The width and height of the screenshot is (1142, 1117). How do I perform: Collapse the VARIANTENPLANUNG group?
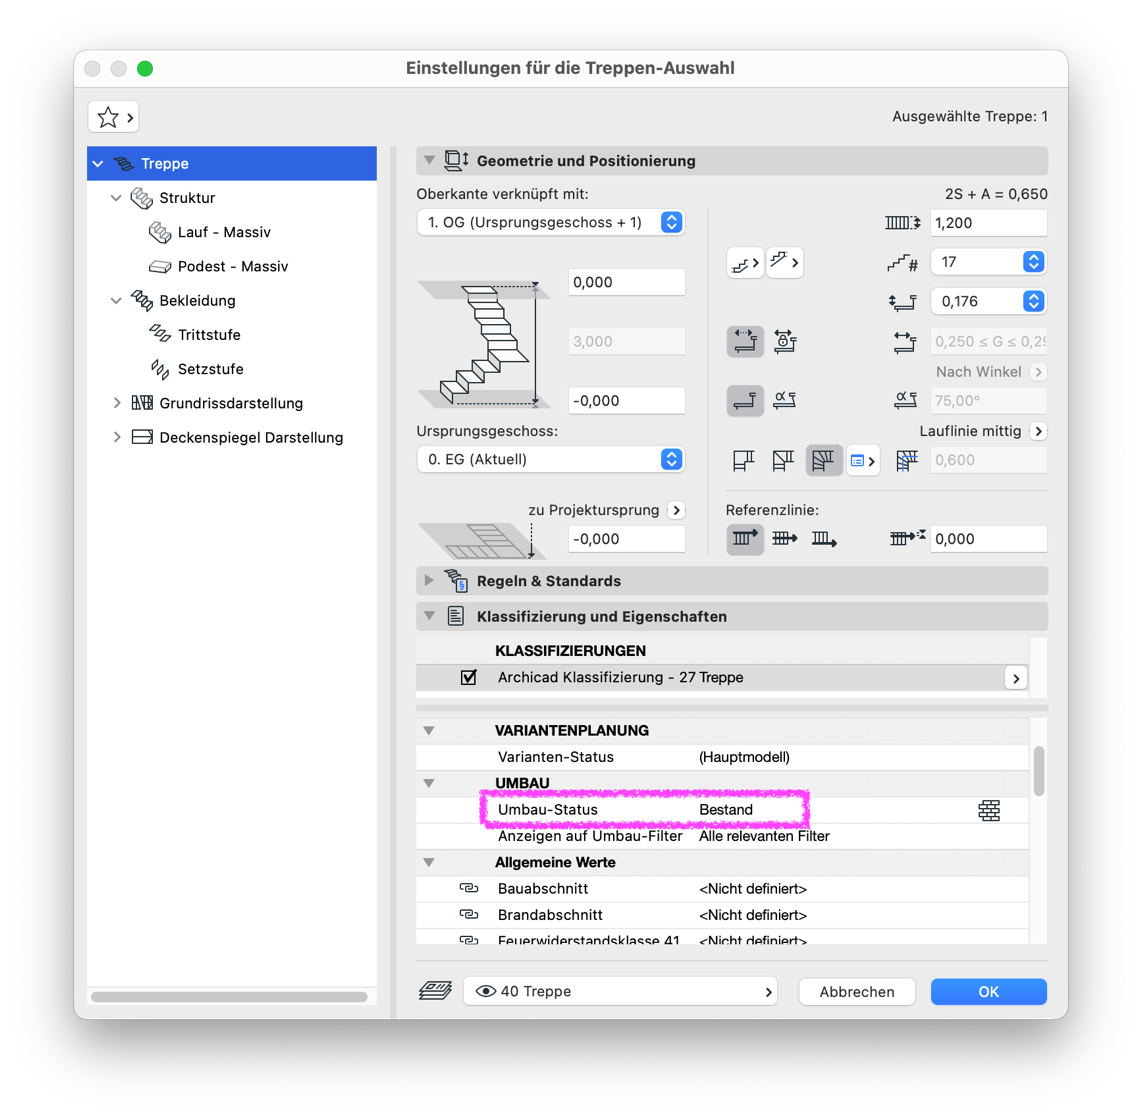point(429,730)
